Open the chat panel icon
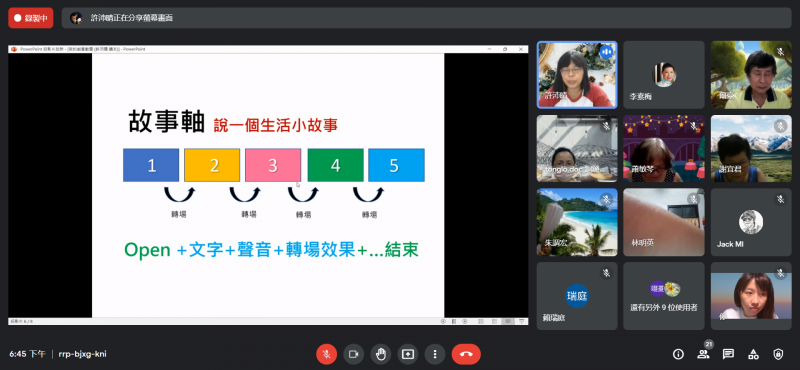The height and width of the screenshot is (370, 800). pyautogui.click(x=728, y=354)
